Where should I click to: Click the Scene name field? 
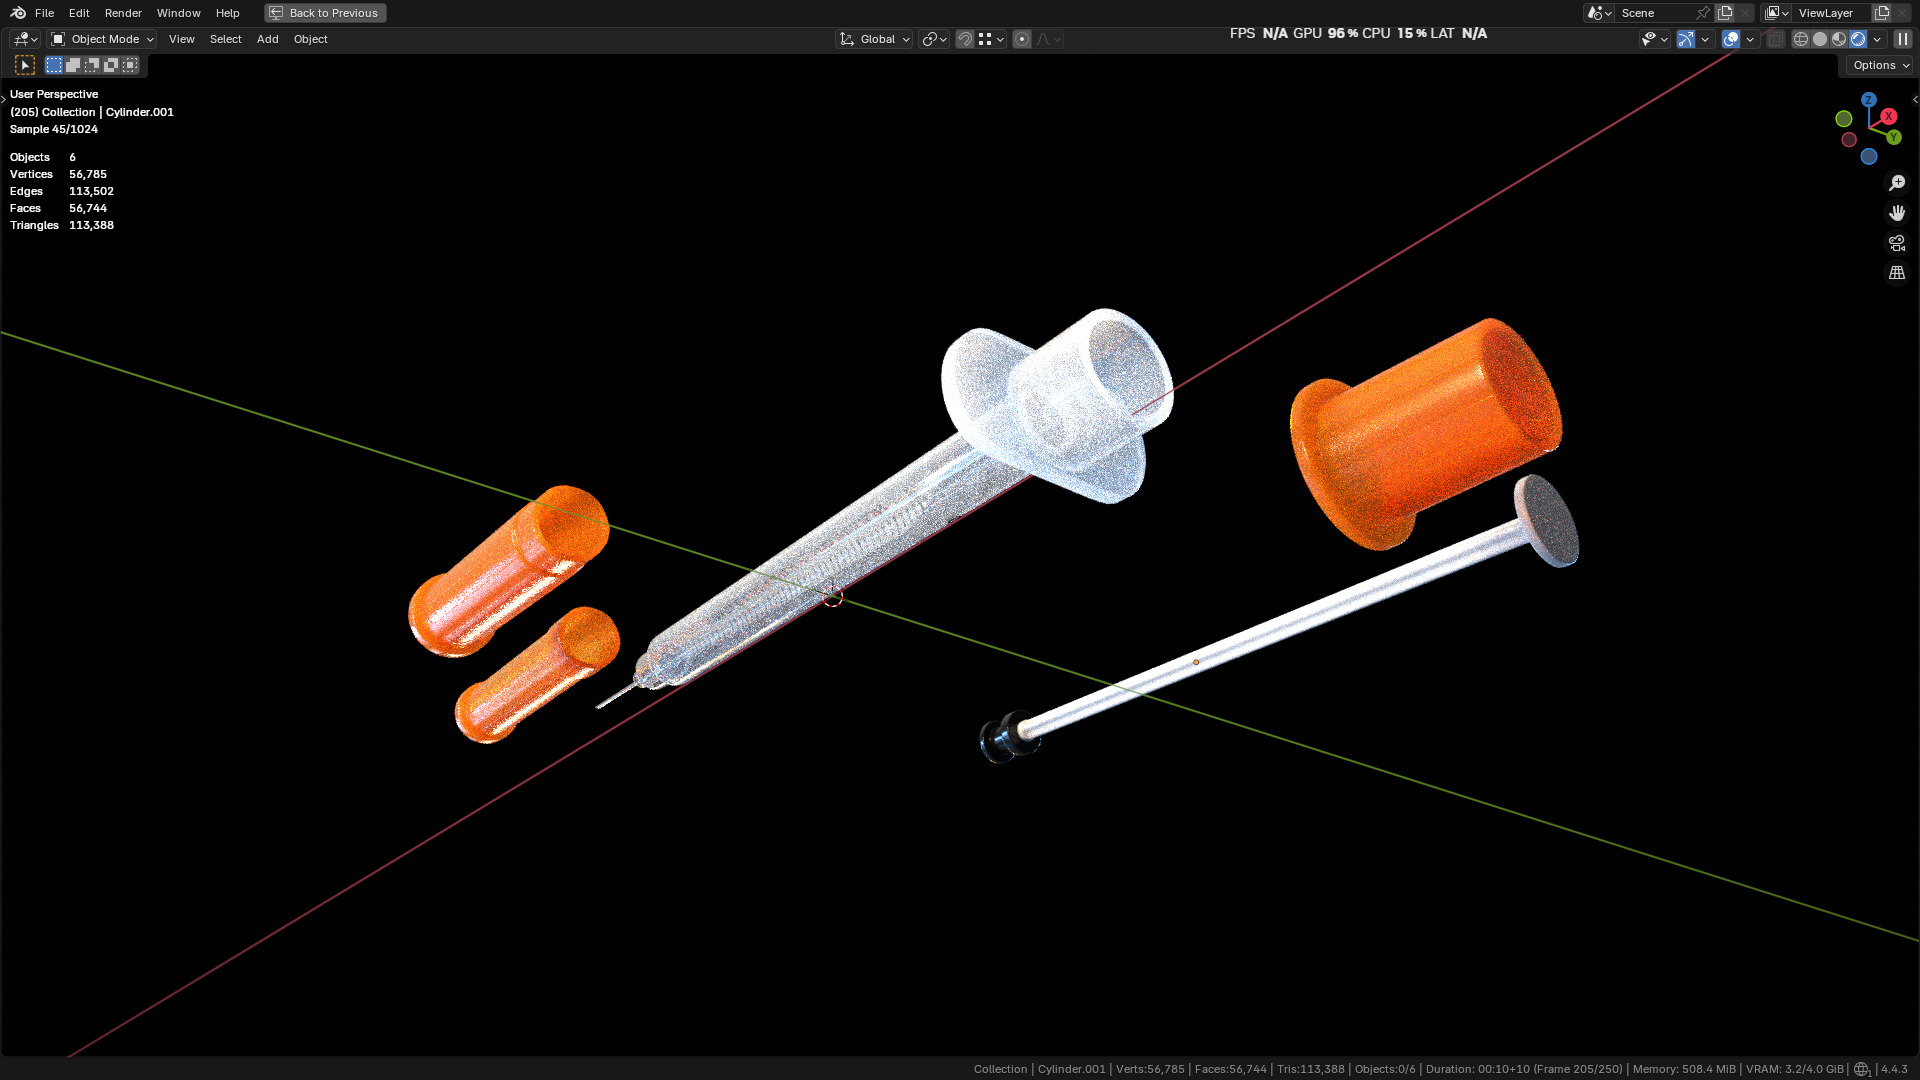(x=1654, y=13)
